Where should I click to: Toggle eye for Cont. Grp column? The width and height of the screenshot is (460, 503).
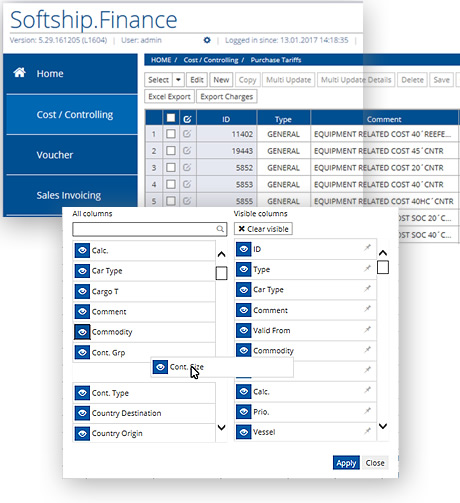[x=82, y=352]
